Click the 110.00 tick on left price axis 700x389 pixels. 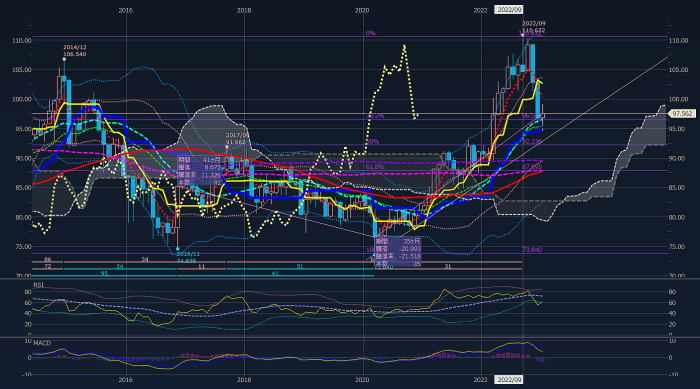coord(21,41)
